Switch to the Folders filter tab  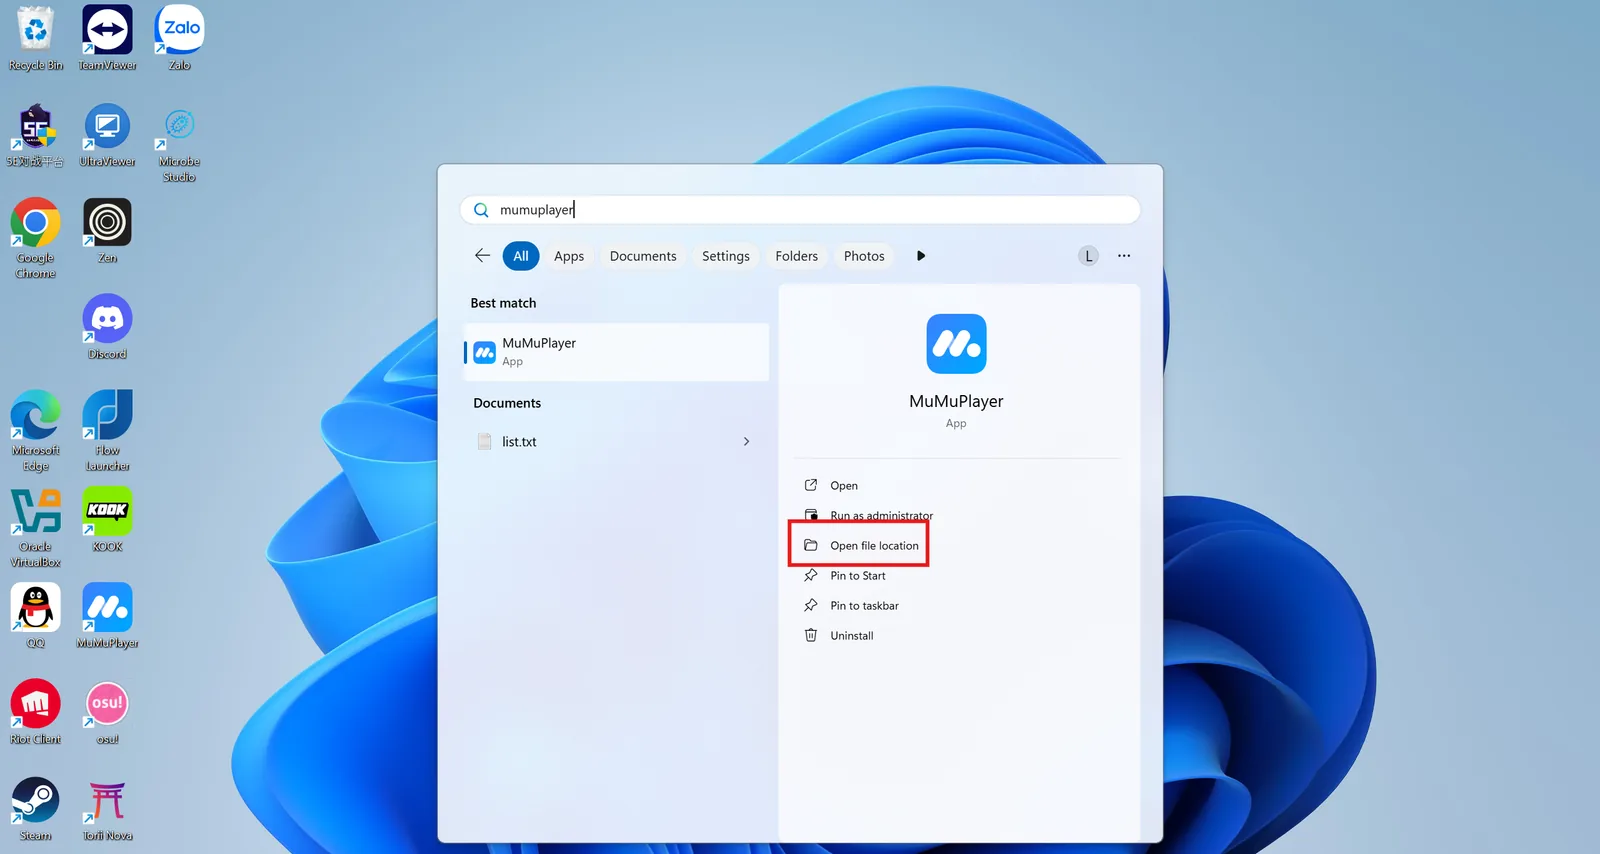point(797,256)
